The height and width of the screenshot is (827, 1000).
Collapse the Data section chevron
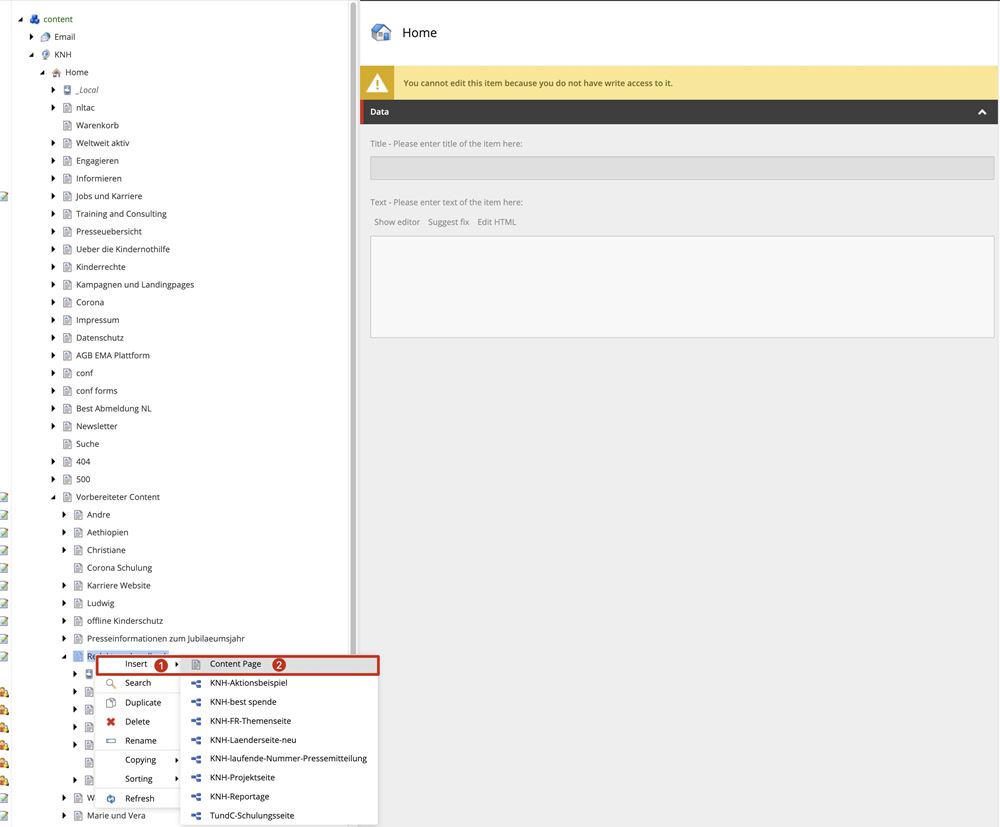pos(982,112)
